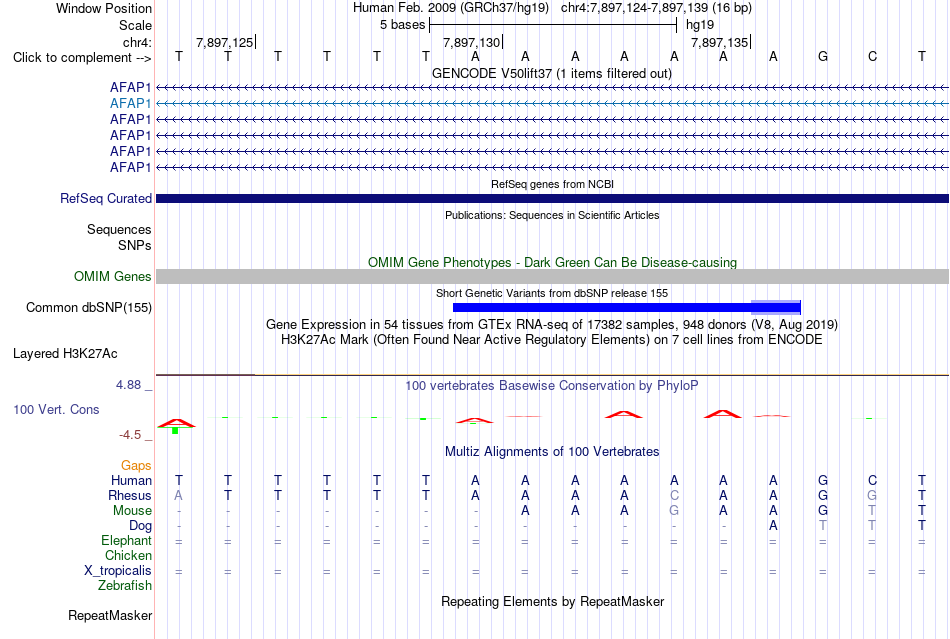Open the Common dbSNP(155) track label
The height and width of the screenshot is (639, 950).
pyautogui.click(x=89, y=308)
